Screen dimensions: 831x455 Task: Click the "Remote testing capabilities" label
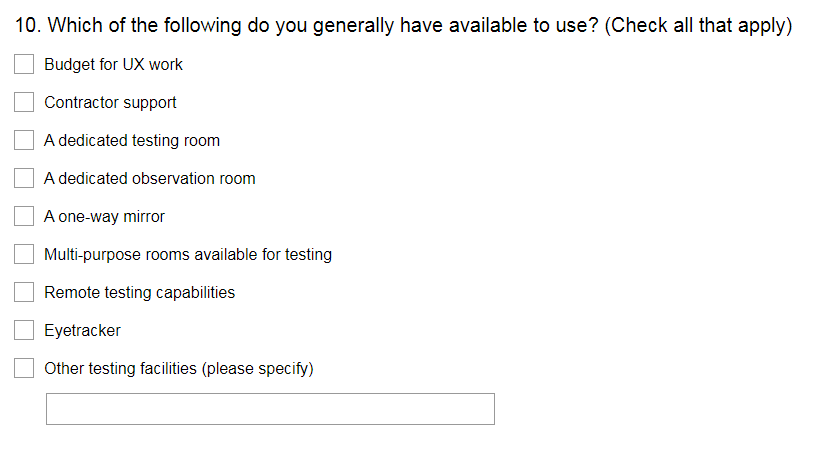pos(139,293)
